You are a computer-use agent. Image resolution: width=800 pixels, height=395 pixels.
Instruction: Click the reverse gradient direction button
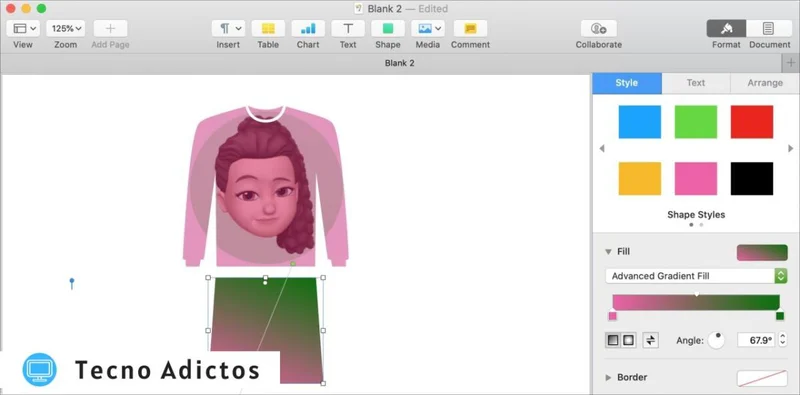pos(651,340)
